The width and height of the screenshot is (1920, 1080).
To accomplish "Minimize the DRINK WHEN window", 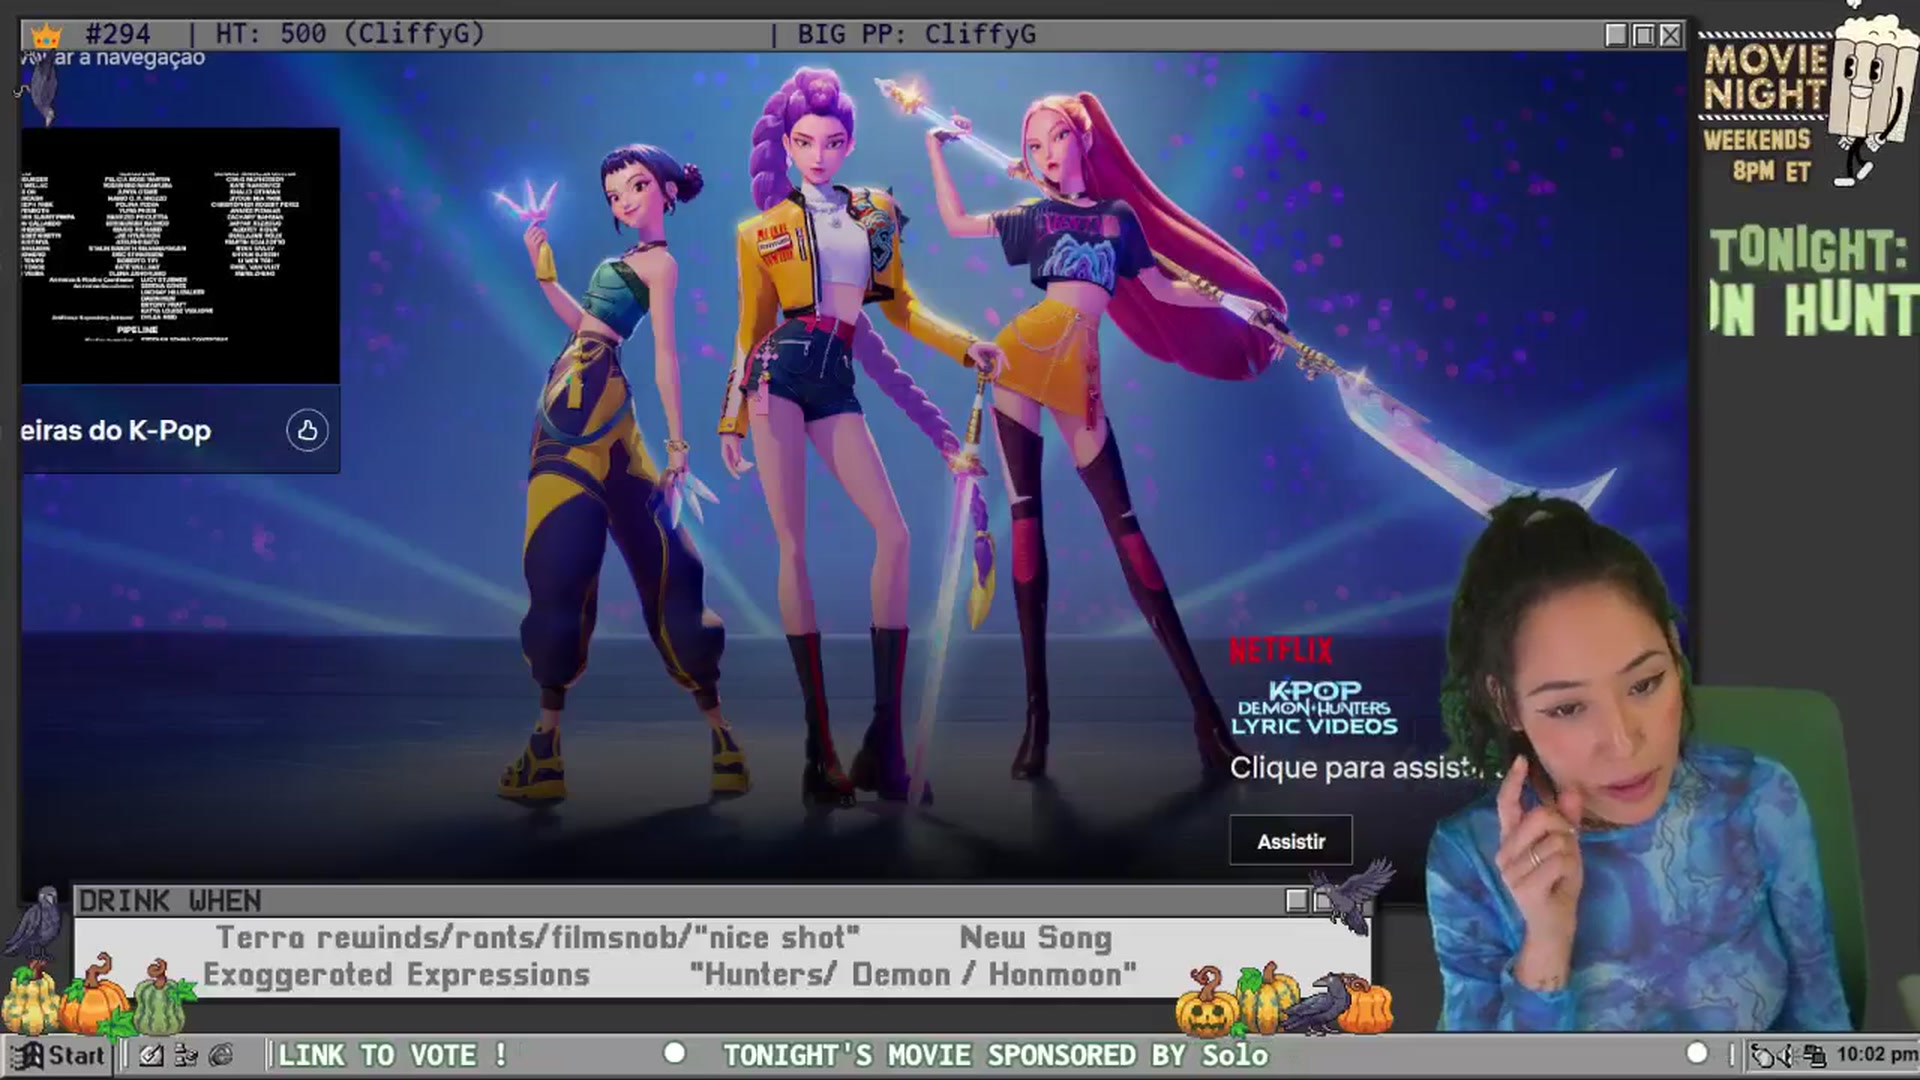I will (1296, 901).
